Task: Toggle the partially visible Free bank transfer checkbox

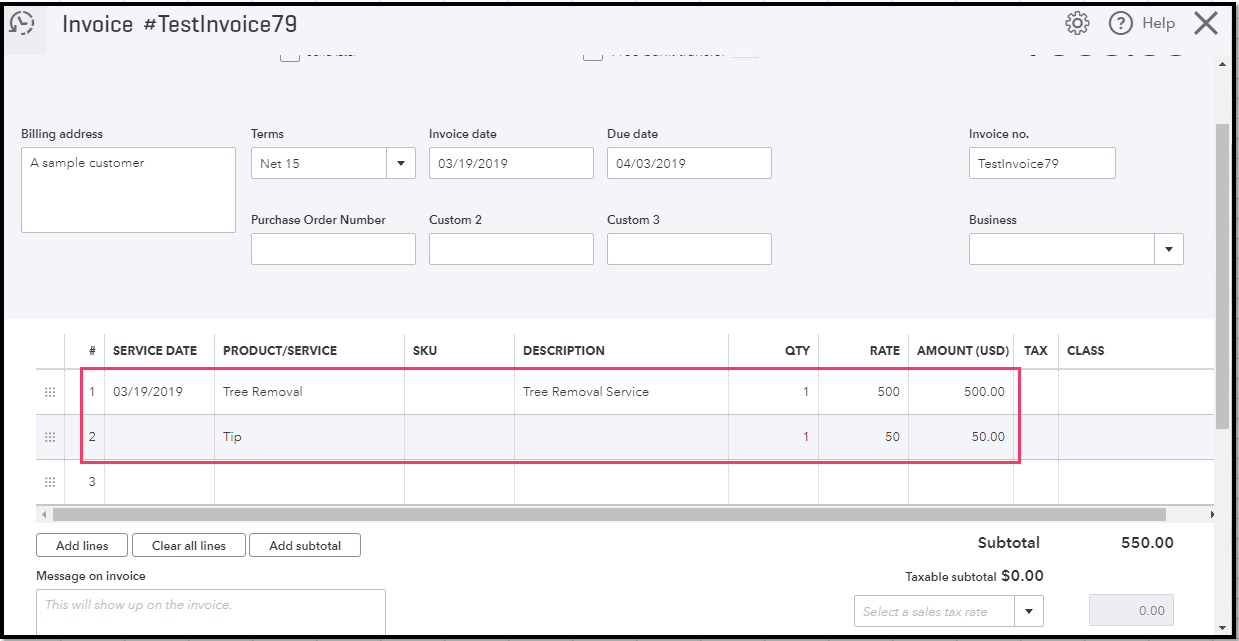Action: point(593,54)
